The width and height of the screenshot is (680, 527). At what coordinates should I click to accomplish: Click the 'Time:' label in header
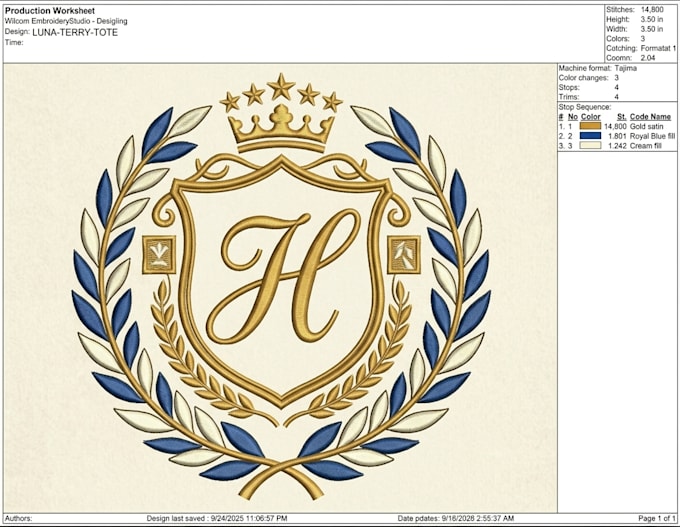(14, 42)
